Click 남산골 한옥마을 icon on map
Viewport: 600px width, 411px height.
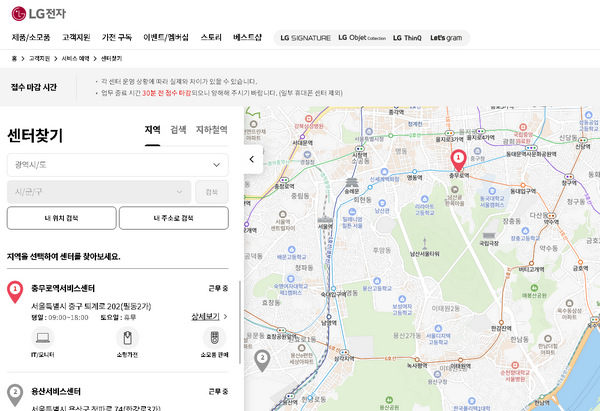point(455,189)
